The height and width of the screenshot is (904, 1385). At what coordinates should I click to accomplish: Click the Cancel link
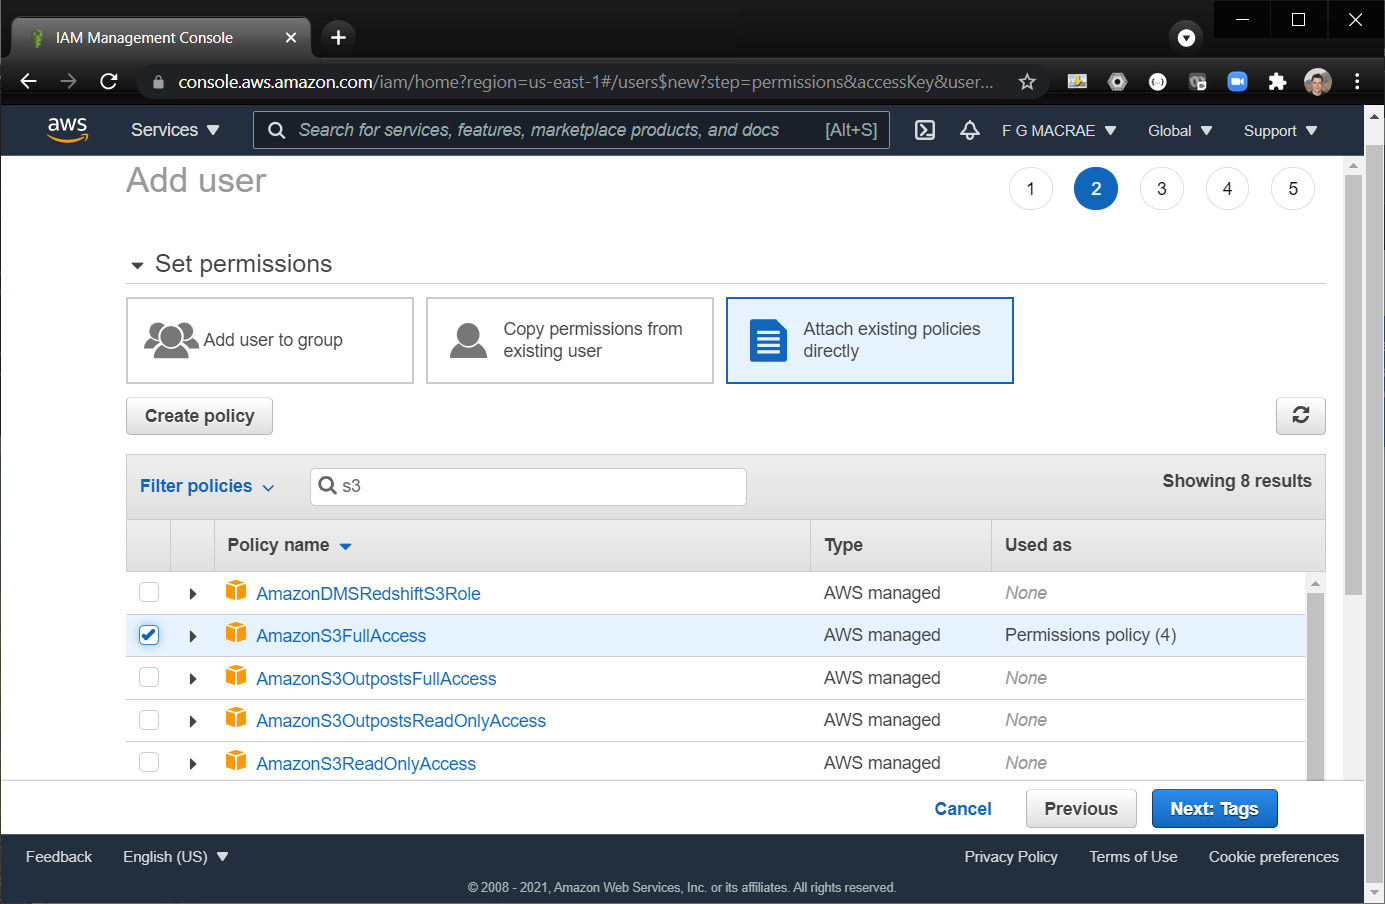[x=963, y=809]
